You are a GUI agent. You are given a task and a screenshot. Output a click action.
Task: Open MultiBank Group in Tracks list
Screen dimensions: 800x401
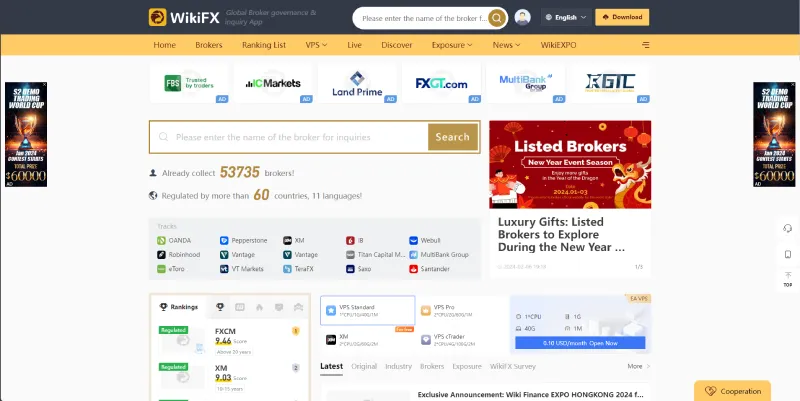(439, 255)
